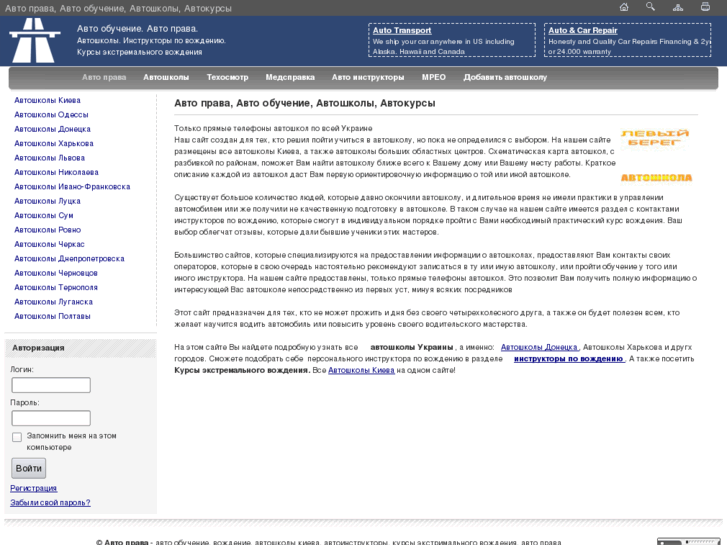Open Автошколы Днепропетровска in the sidebar
This screenshot has height=545, width=727.
(x=70, y=258)
